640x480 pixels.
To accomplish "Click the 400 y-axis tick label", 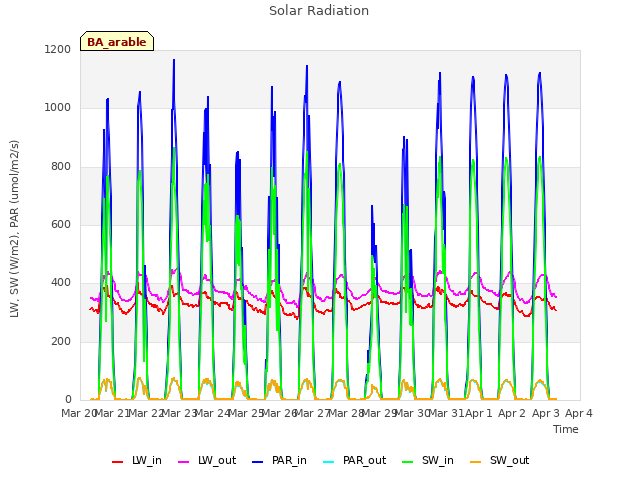I will (61, 283).
